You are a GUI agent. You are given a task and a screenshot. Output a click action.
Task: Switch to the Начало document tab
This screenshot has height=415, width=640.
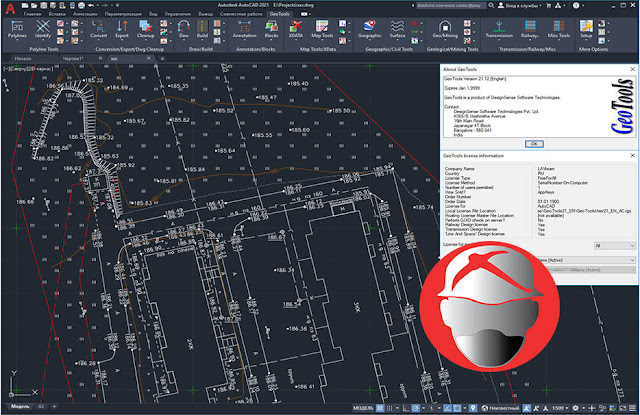click(23, 58)
